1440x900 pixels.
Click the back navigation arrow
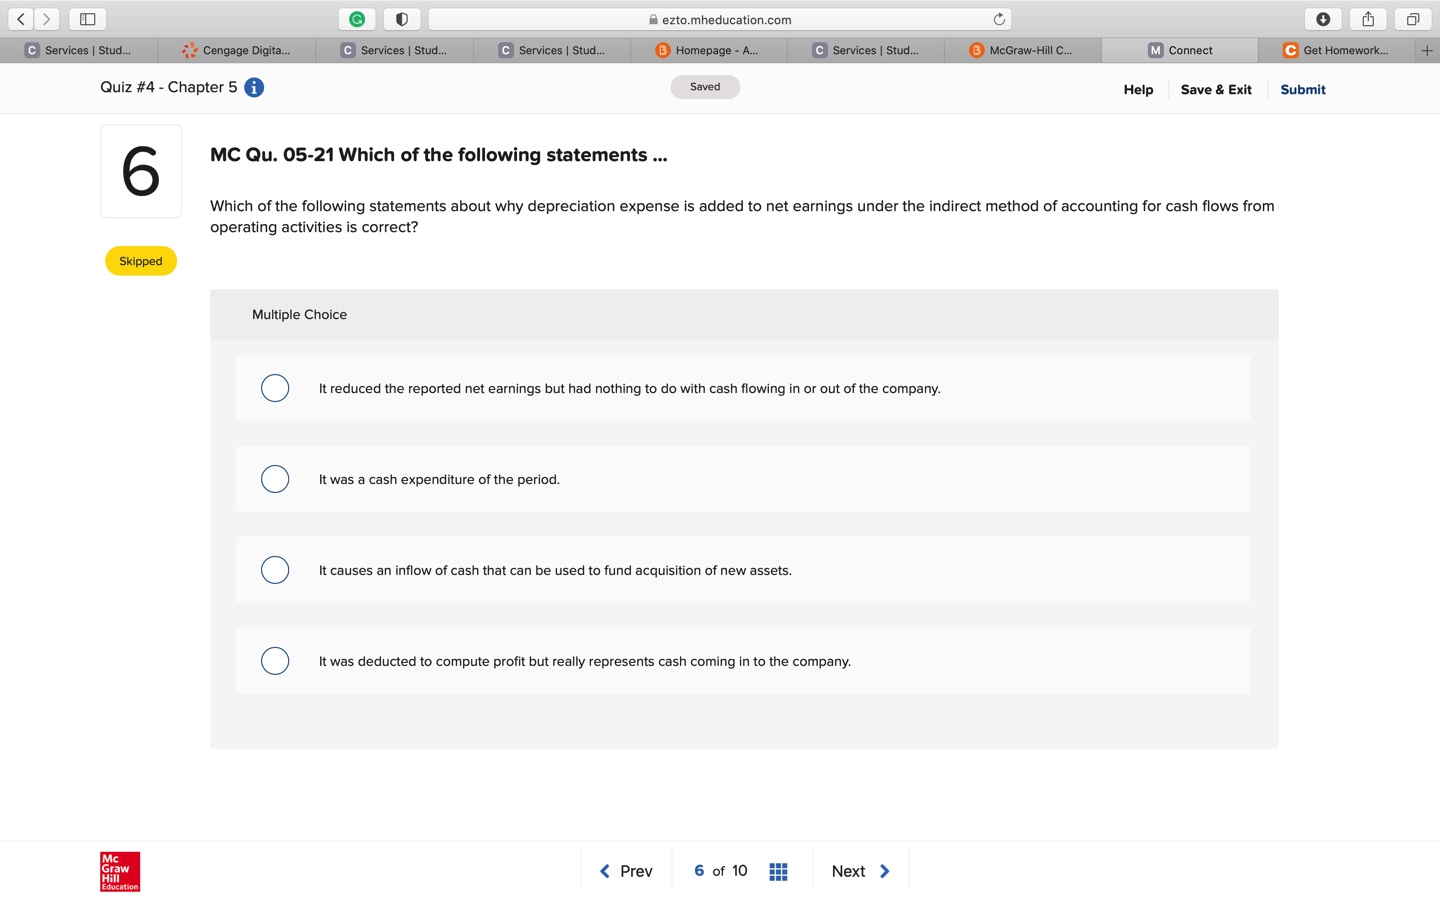click(20, 18)
